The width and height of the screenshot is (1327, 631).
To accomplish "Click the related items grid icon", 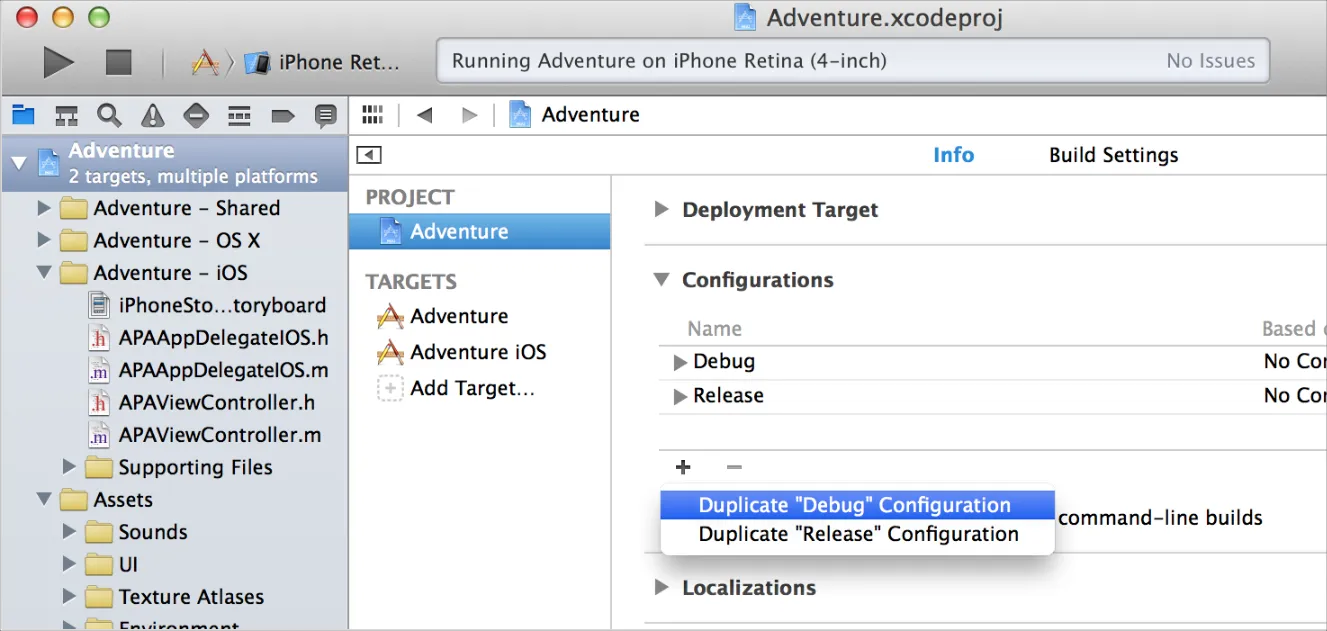I will [372, 115].
